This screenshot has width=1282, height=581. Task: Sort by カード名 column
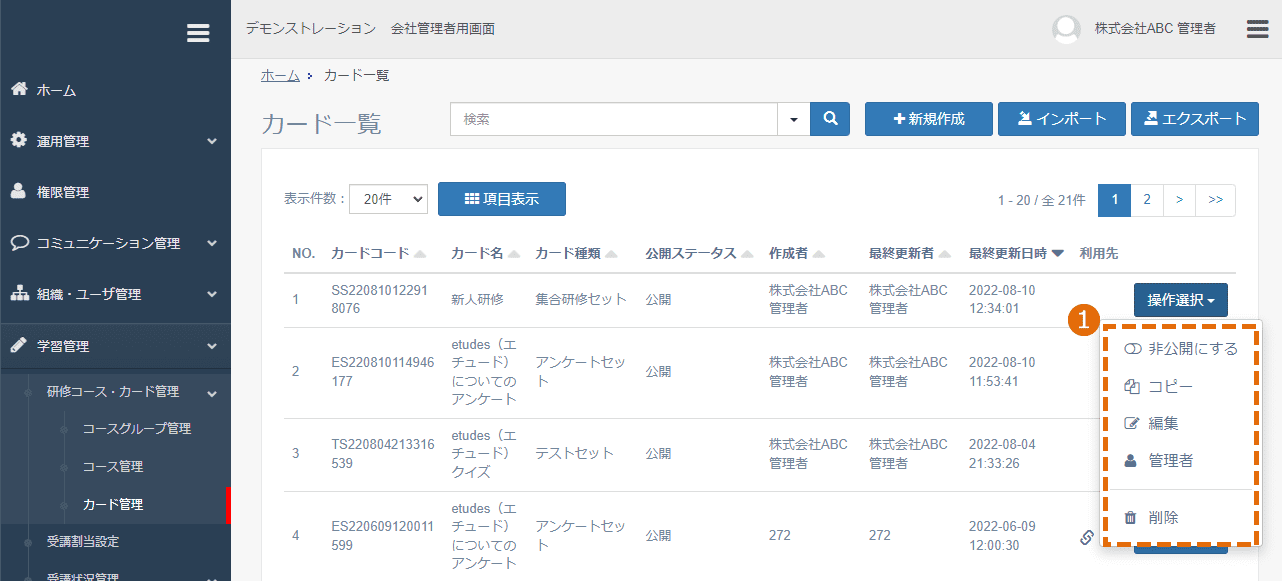click(485, 254)
